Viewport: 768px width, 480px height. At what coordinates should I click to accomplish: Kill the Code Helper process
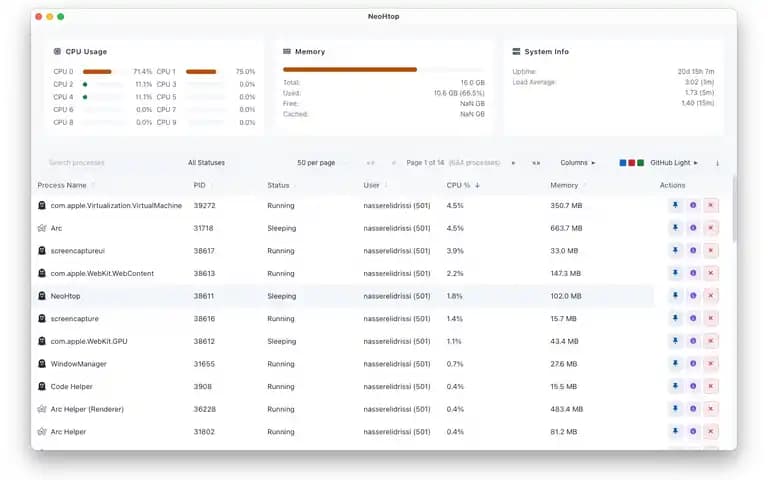pos(710,386)
